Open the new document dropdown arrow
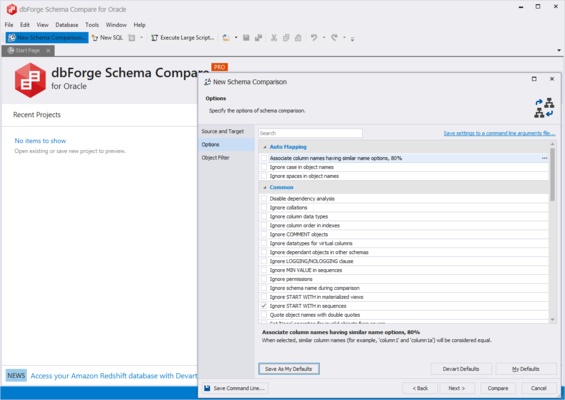 pos(141,37)
